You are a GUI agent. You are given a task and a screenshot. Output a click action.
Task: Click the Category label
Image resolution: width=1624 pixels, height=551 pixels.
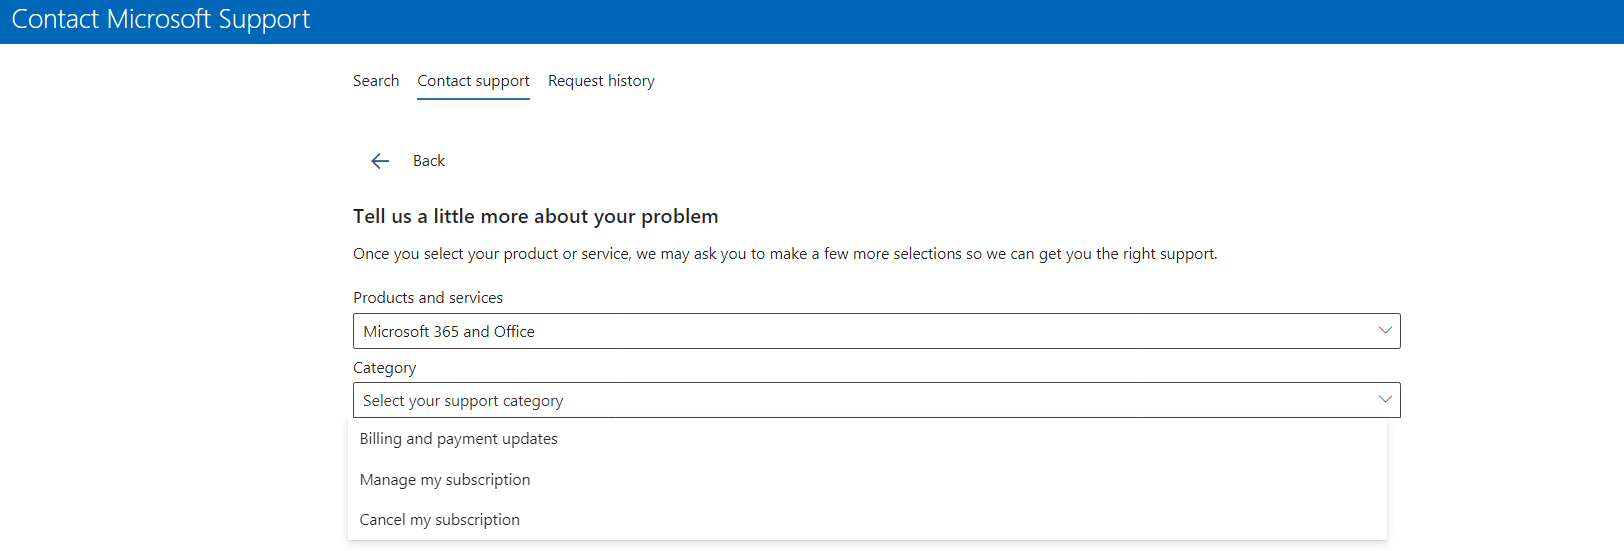384,368
